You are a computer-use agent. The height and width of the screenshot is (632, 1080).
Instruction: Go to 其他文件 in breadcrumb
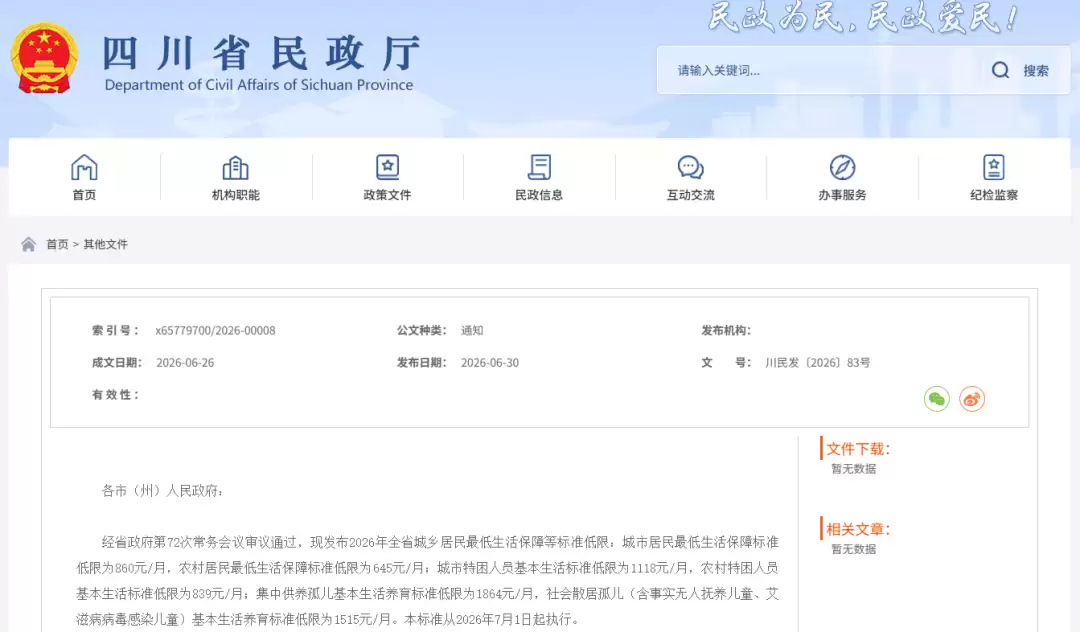[x=105, y=244]
